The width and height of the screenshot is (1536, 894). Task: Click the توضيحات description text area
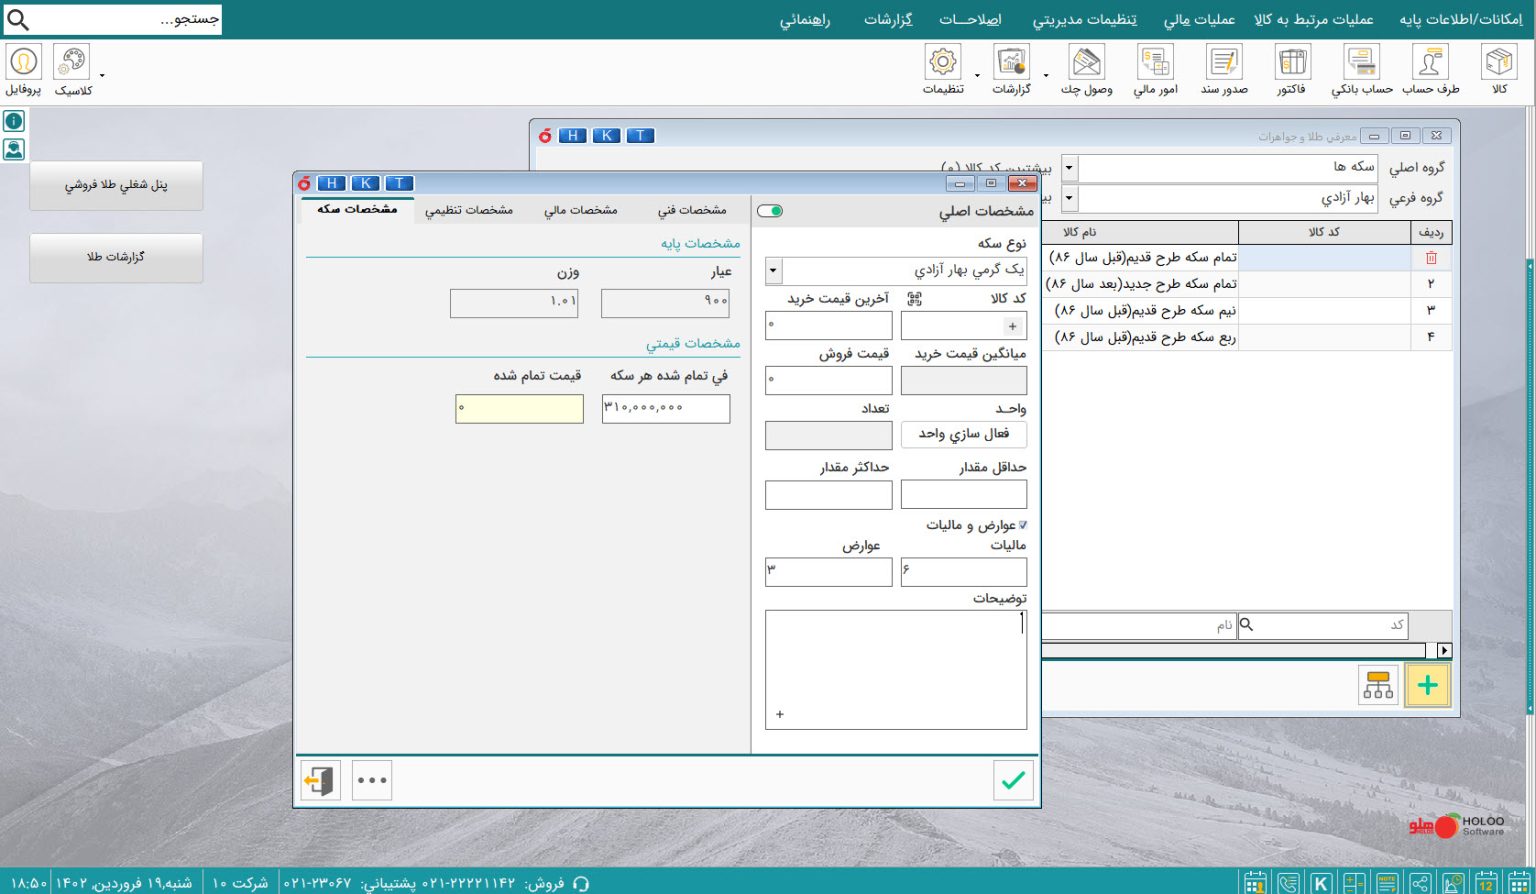click(x=895, y=668)
